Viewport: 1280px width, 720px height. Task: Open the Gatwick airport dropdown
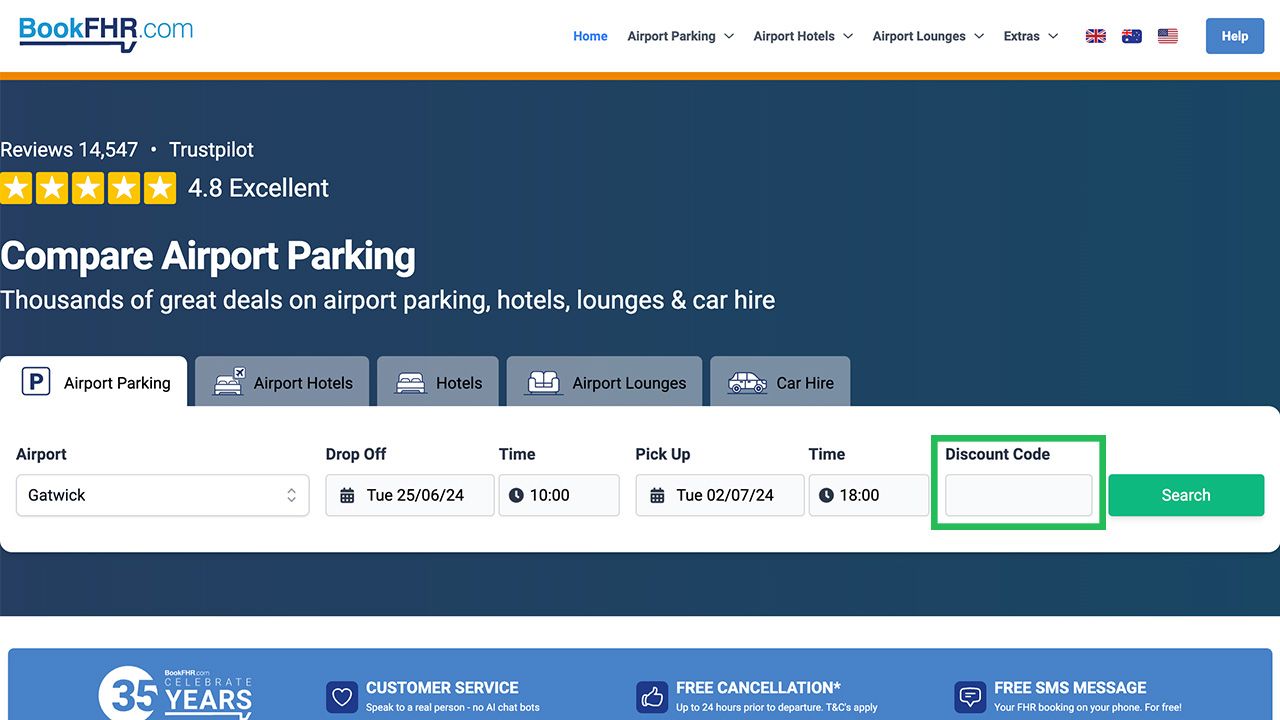point(163,495)
